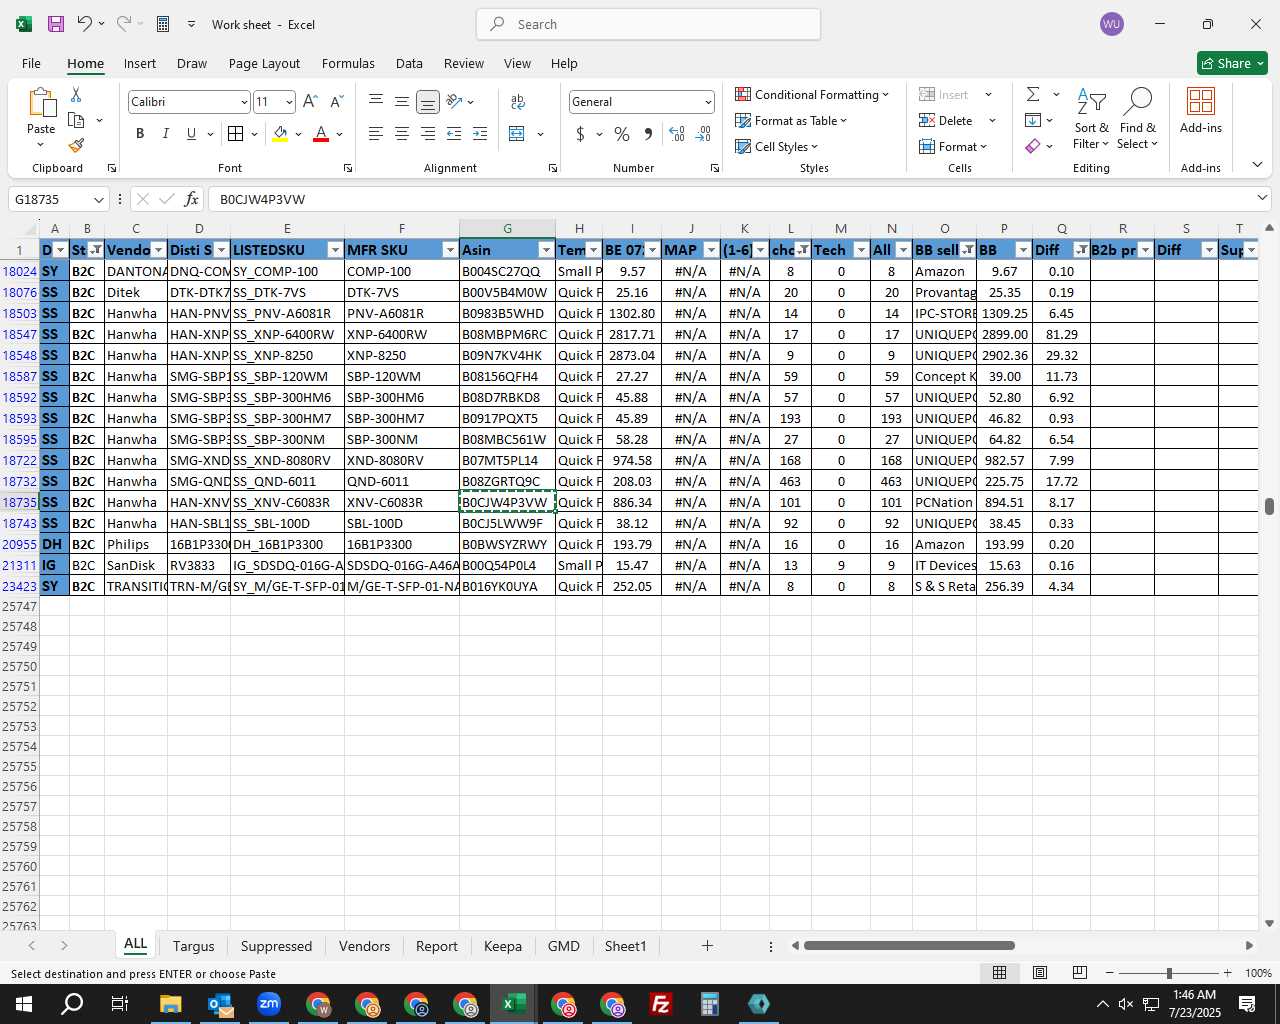The image size is (1280, 1024).
Task: Center text horizontally
Action: 401,134
